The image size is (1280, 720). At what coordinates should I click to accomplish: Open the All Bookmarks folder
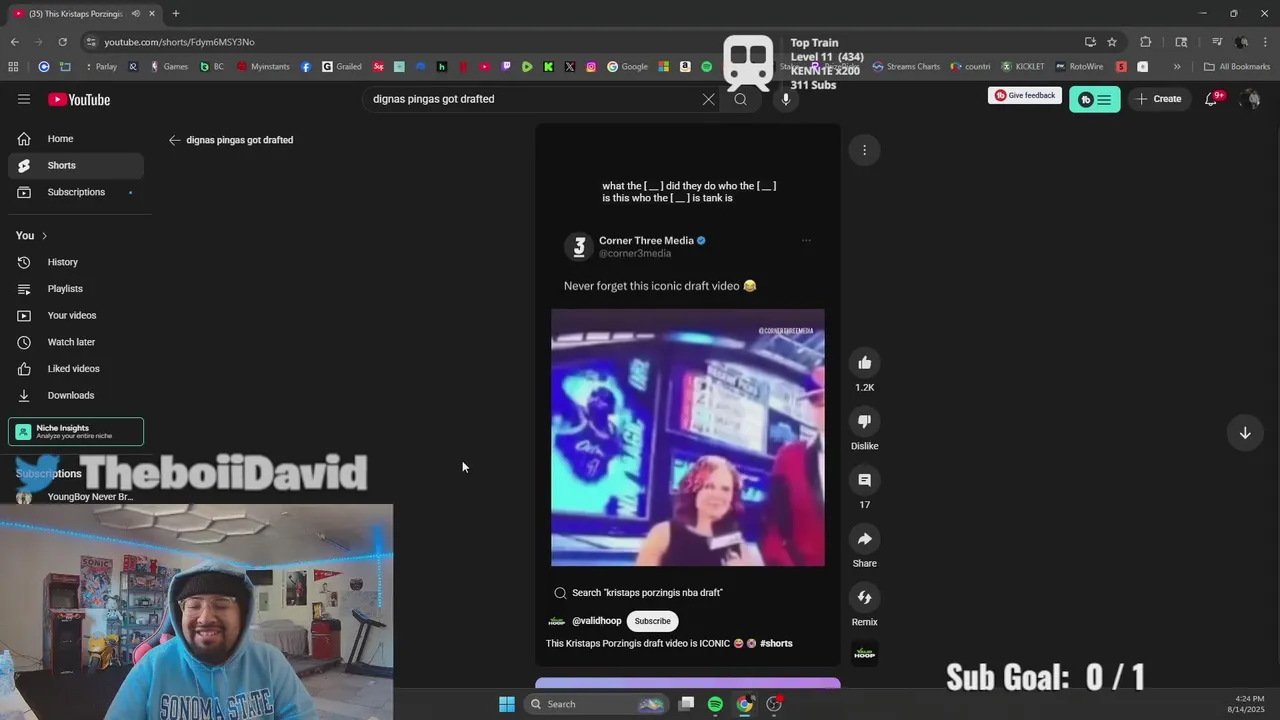pyautogui.click(x=1237, y=67)
